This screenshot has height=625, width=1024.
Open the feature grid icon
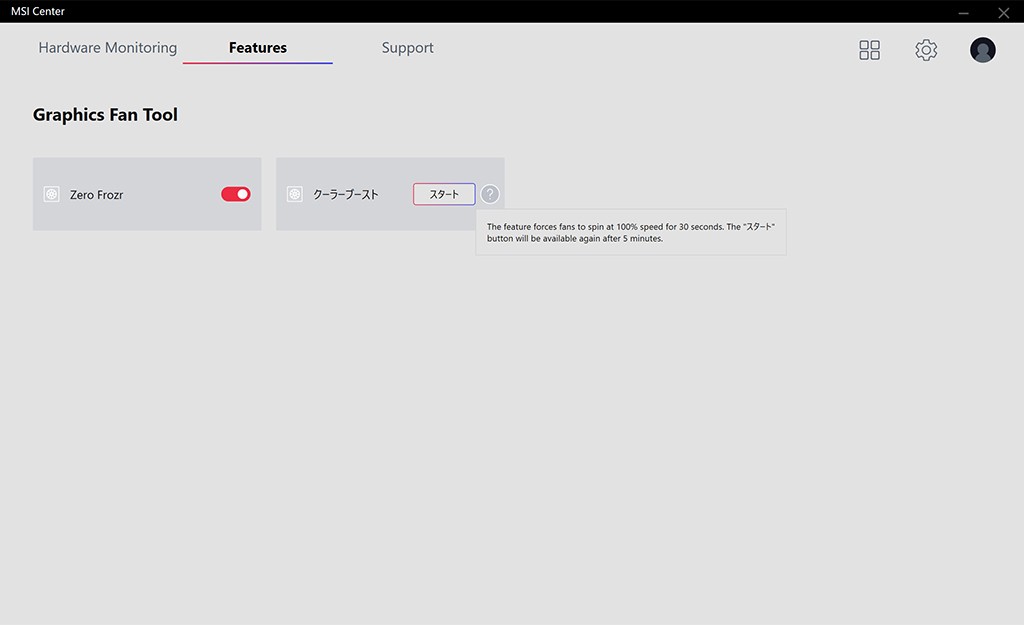(x=869, y=50)
